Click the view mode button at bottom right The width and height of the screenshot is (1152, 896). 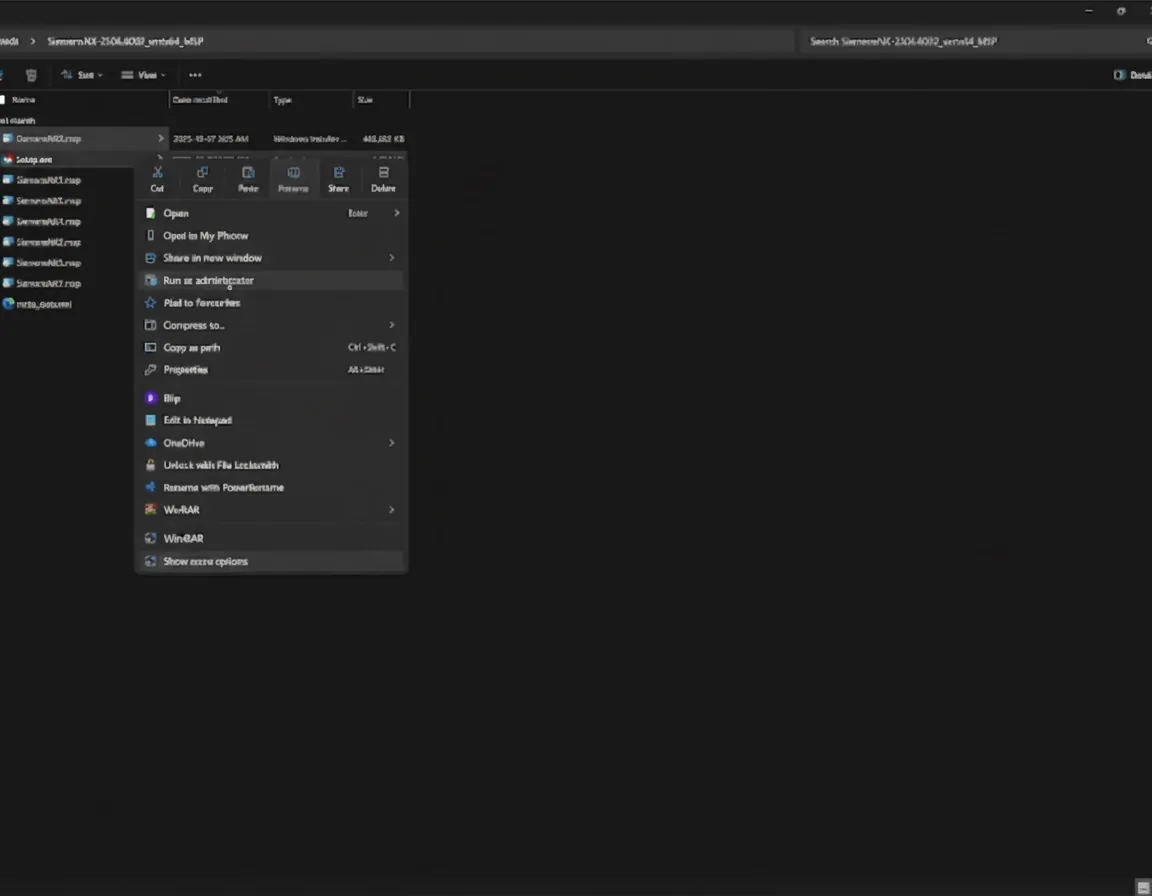tap(1143, 888)
